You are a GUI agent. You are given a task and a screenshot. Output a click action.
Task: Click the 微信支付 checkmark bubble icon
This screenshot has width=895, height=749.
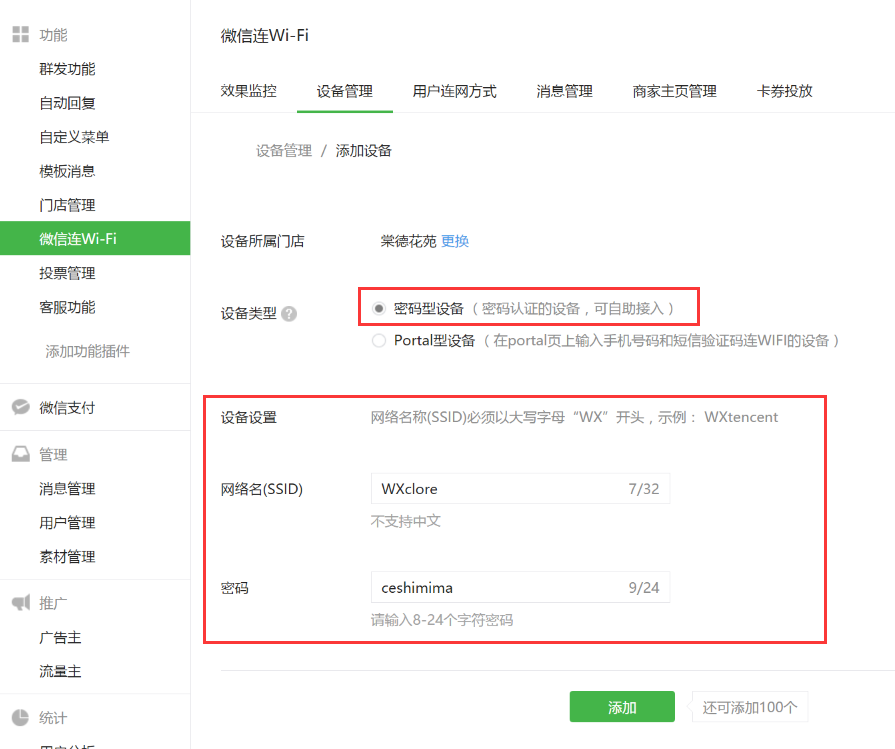[x=20, y=407]
